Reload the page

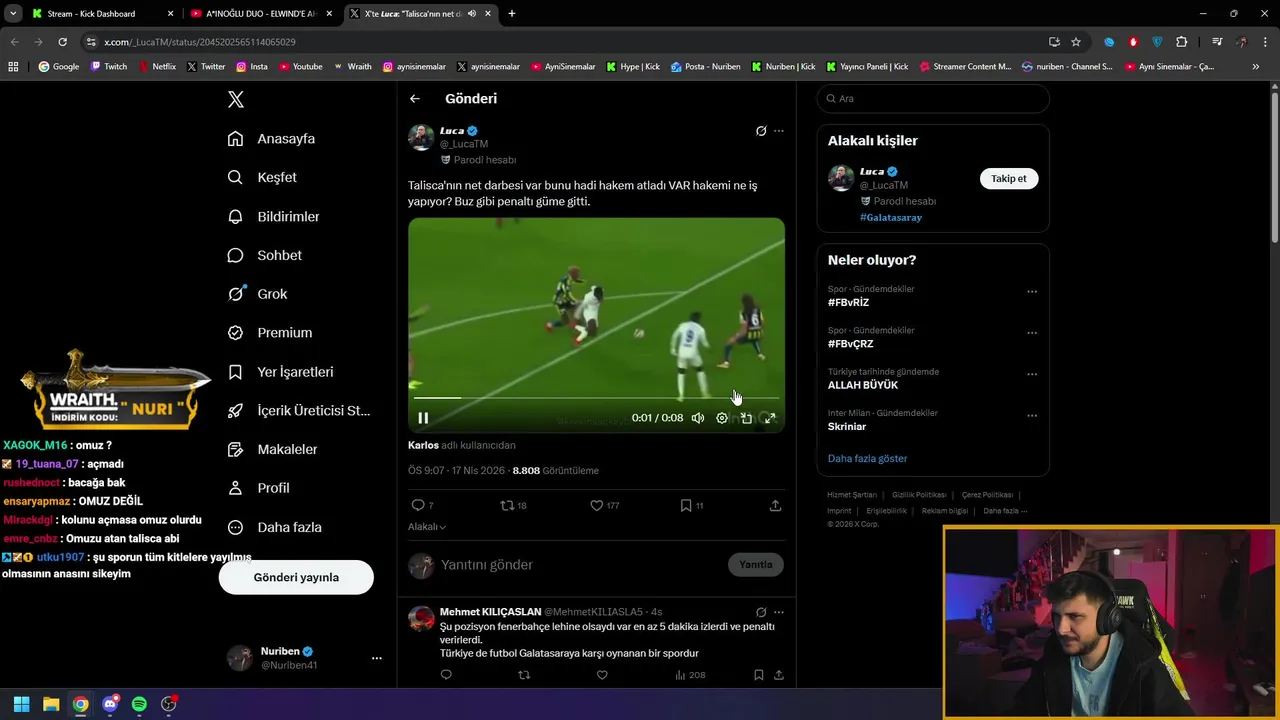tap(62, 42)
